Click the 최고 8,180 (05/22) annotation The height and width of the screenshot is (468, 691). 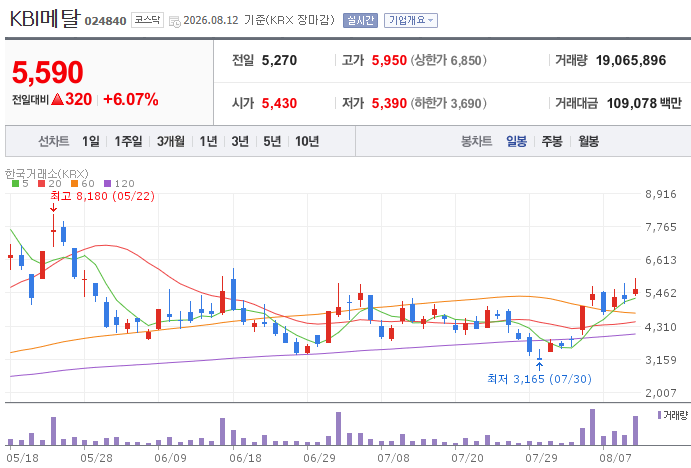(102, 196)
